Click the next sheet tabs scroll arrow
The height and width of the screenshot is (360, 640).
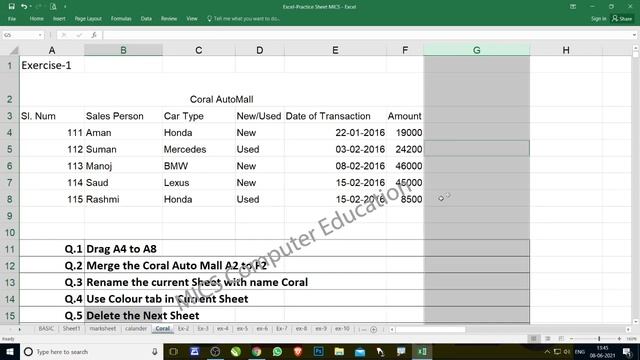(x=19, y=329)
